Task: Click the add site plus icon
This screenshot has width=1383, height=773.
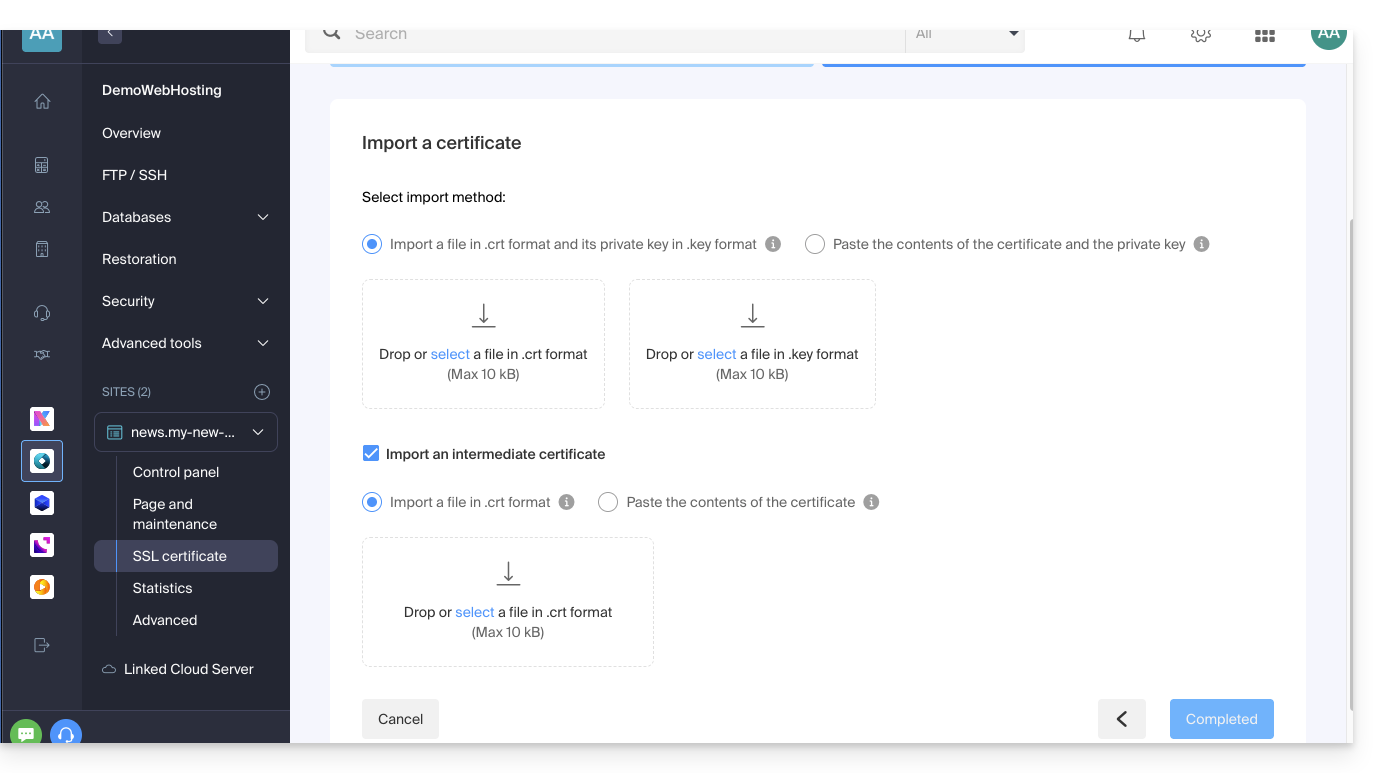Action: click(262, 392)
